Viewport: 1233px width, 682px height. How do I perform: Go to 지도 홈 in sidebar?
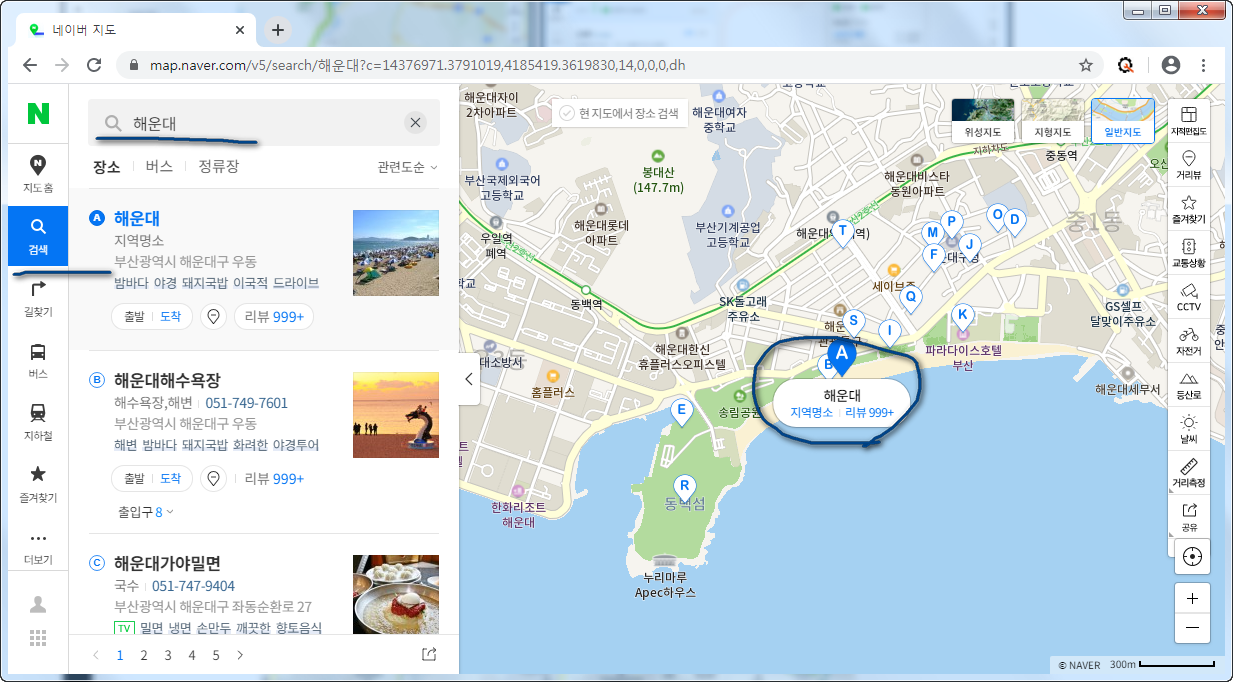coord(38,174)
